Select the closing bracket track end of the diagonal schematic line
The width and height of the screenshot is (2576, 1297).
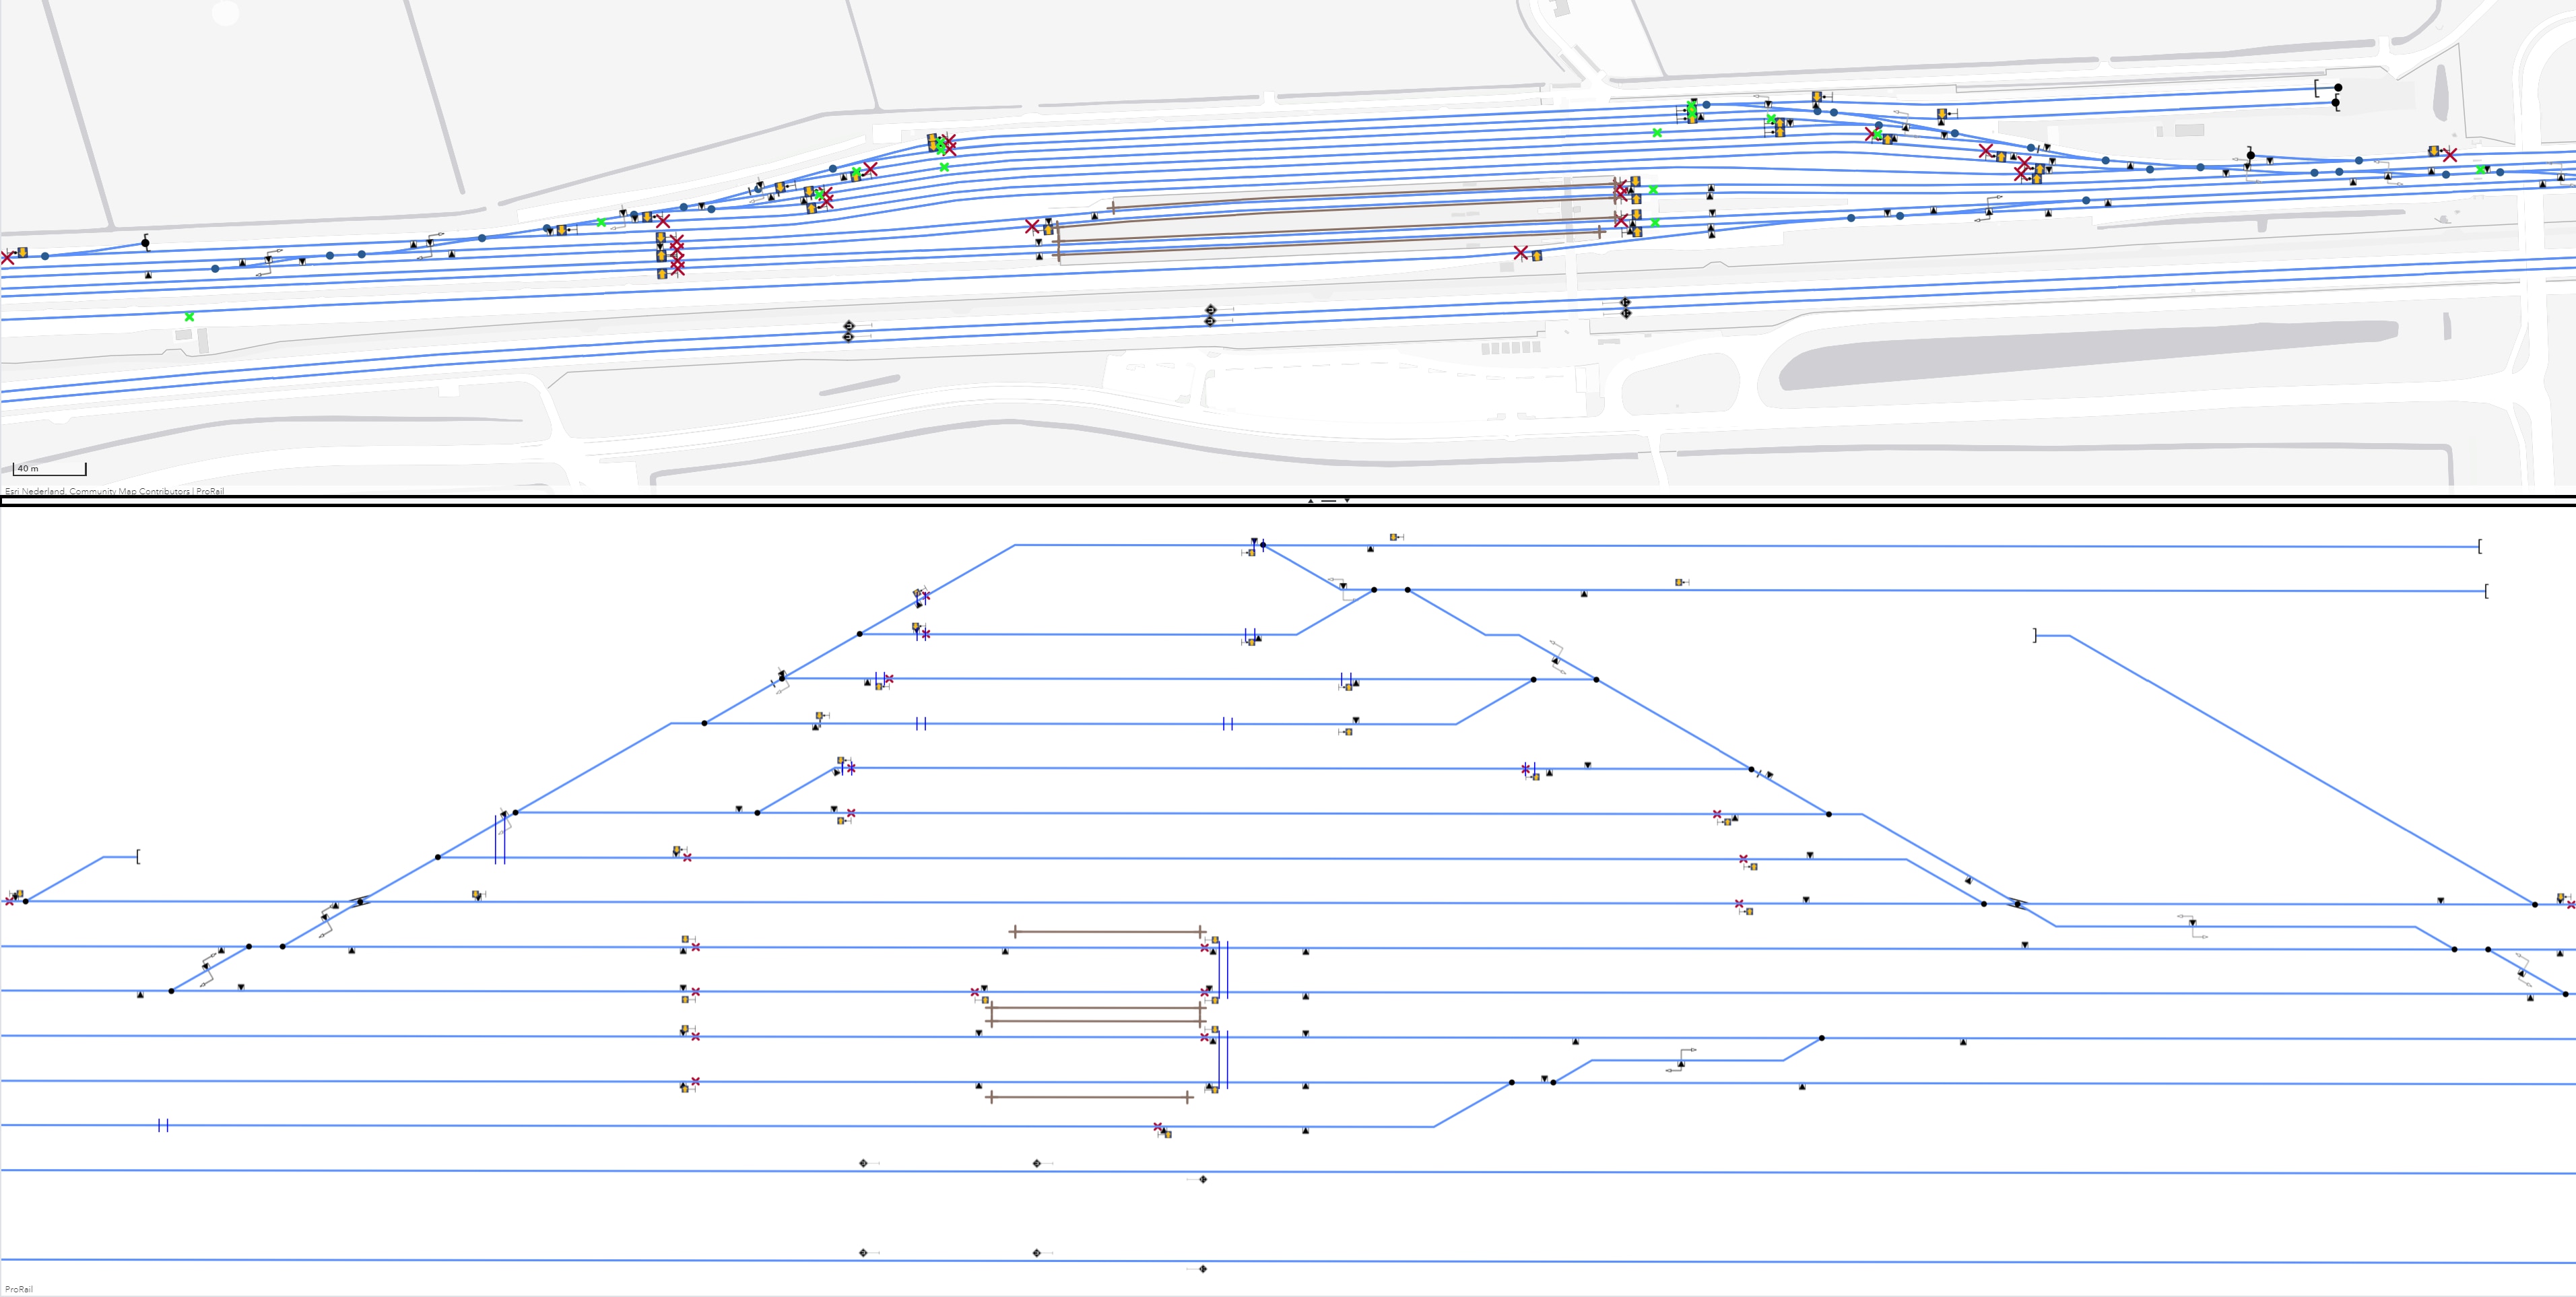pyautogui.click(x=2035, y=635)
